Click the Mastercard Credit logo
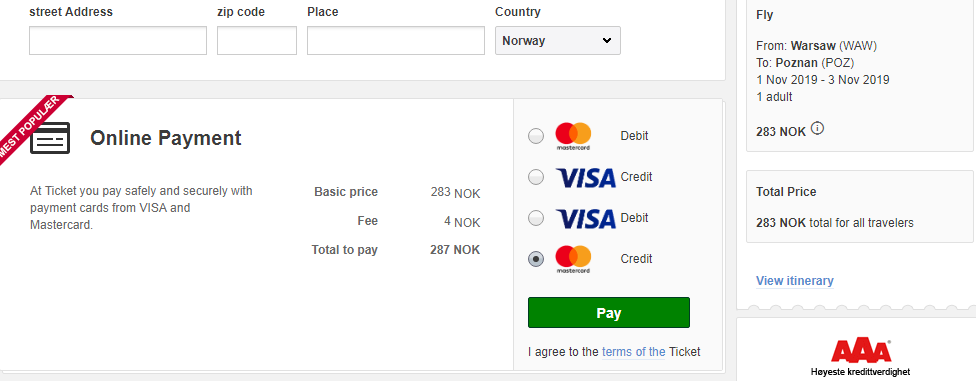976x381 pixels. tap(573, 259)
